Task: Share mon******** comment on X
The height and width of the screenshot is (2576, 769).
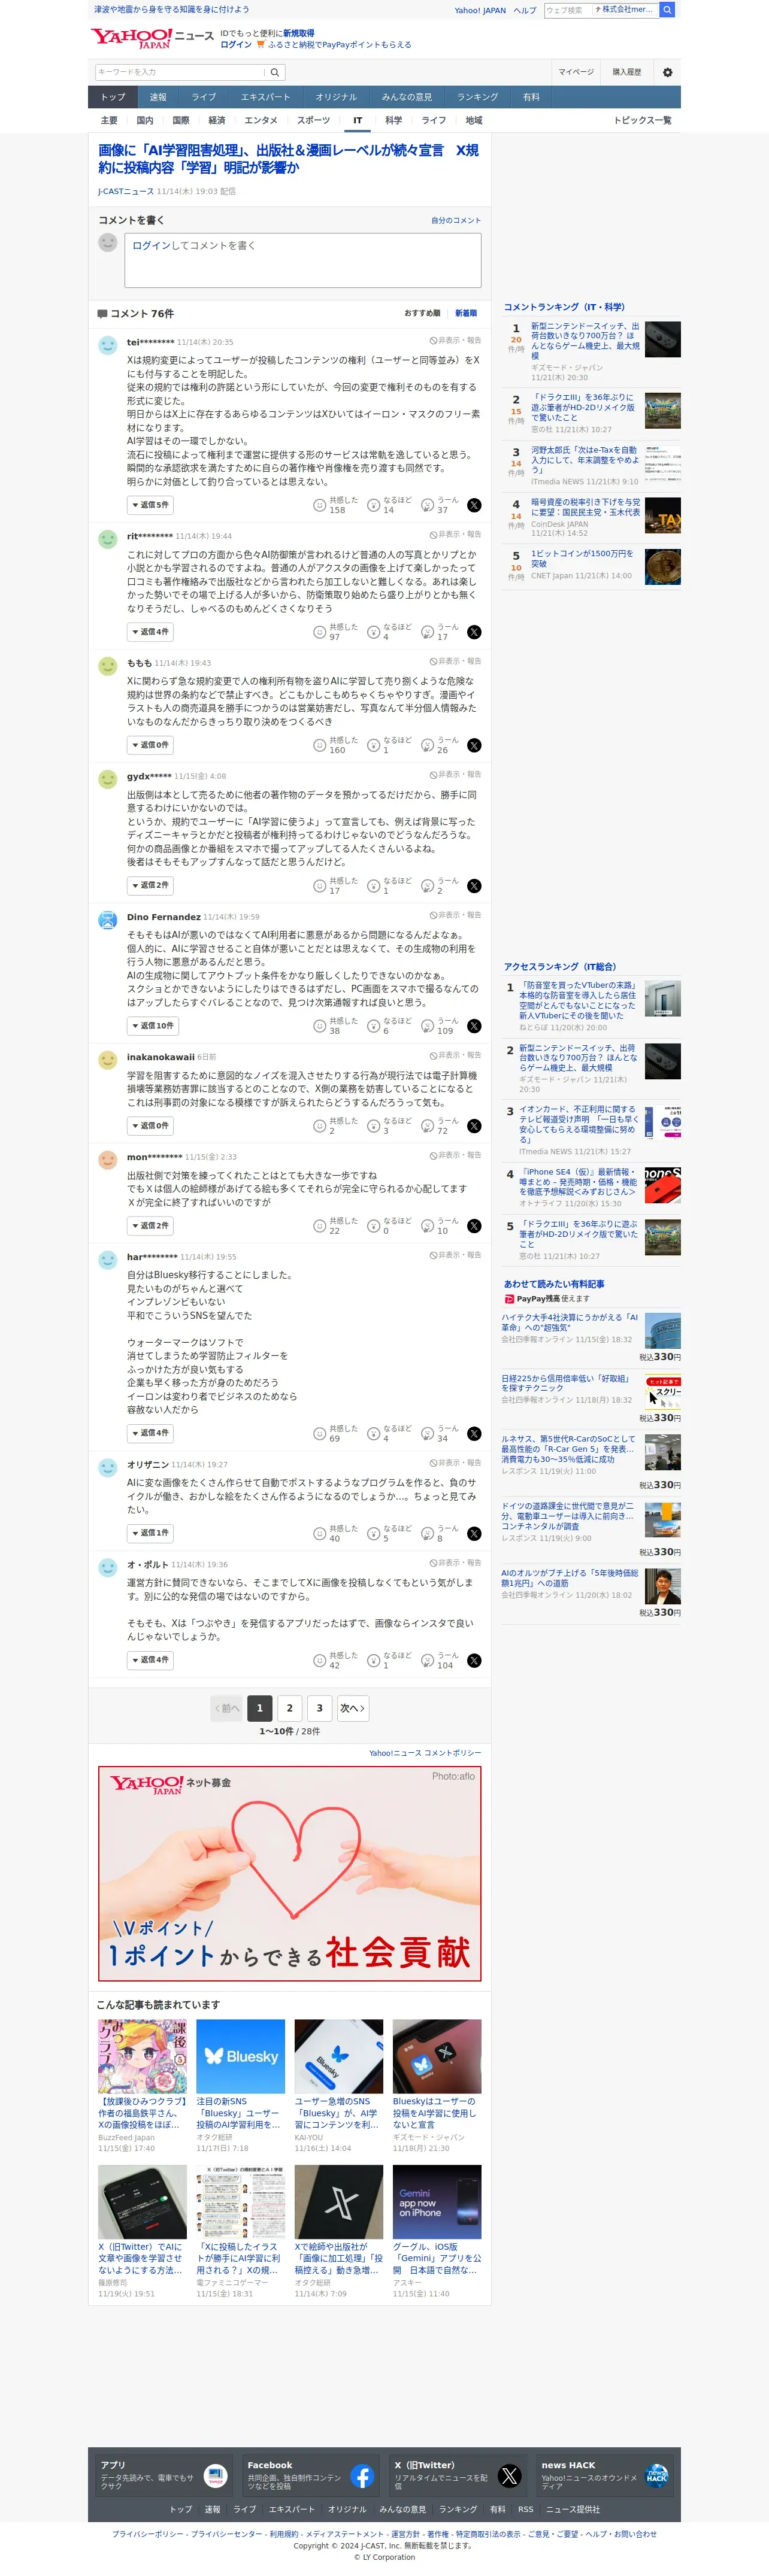Action: pyautogui.click(x=474, y=1226)
